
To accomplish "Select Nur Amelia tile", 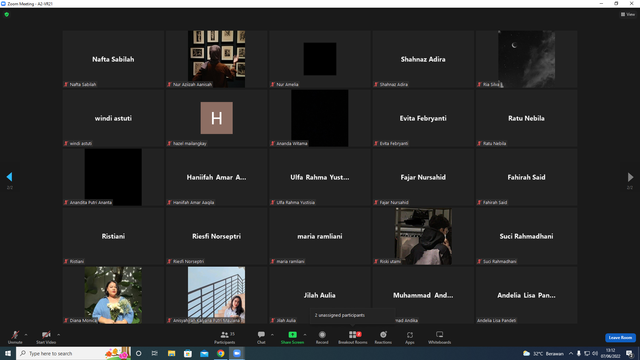I will [320, 59].
